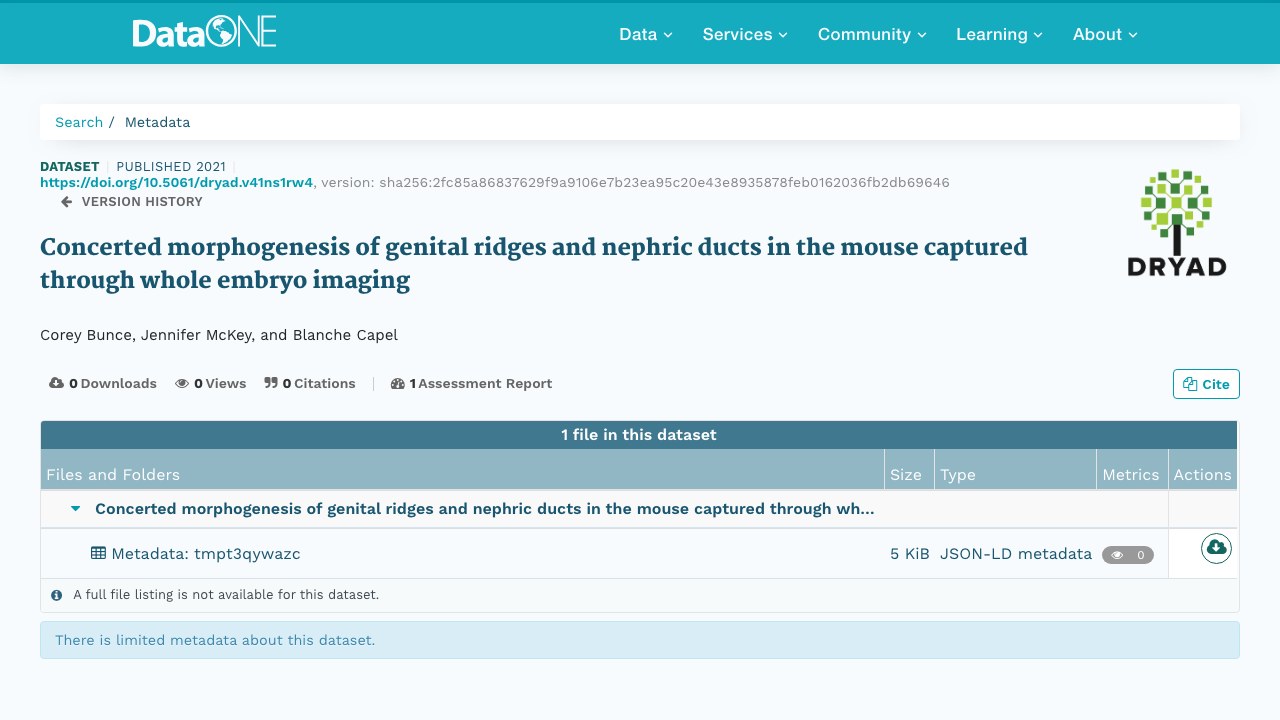1280x720 pixels.
Task: Click the info icon beside file listing note
Action: 57,595
